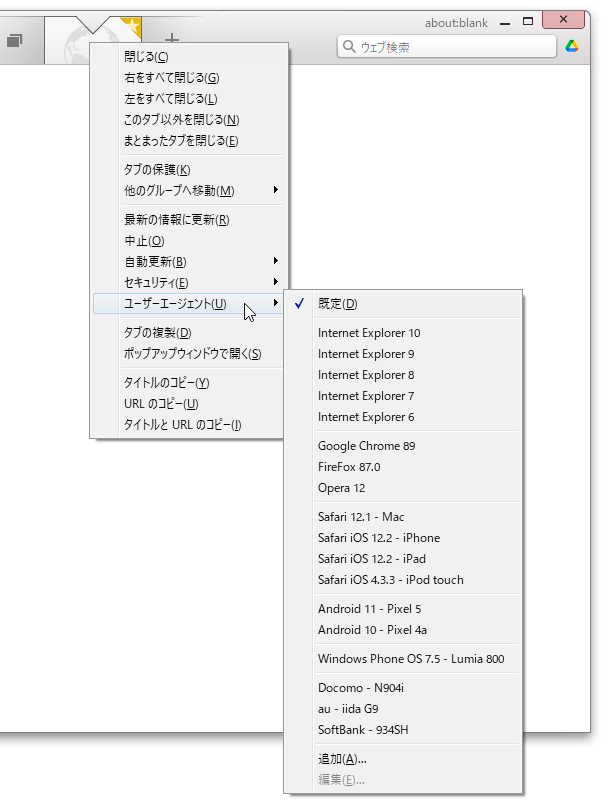Select 既定(D) checked user agent option
This screenshot has height=806, width=604.
402,304
